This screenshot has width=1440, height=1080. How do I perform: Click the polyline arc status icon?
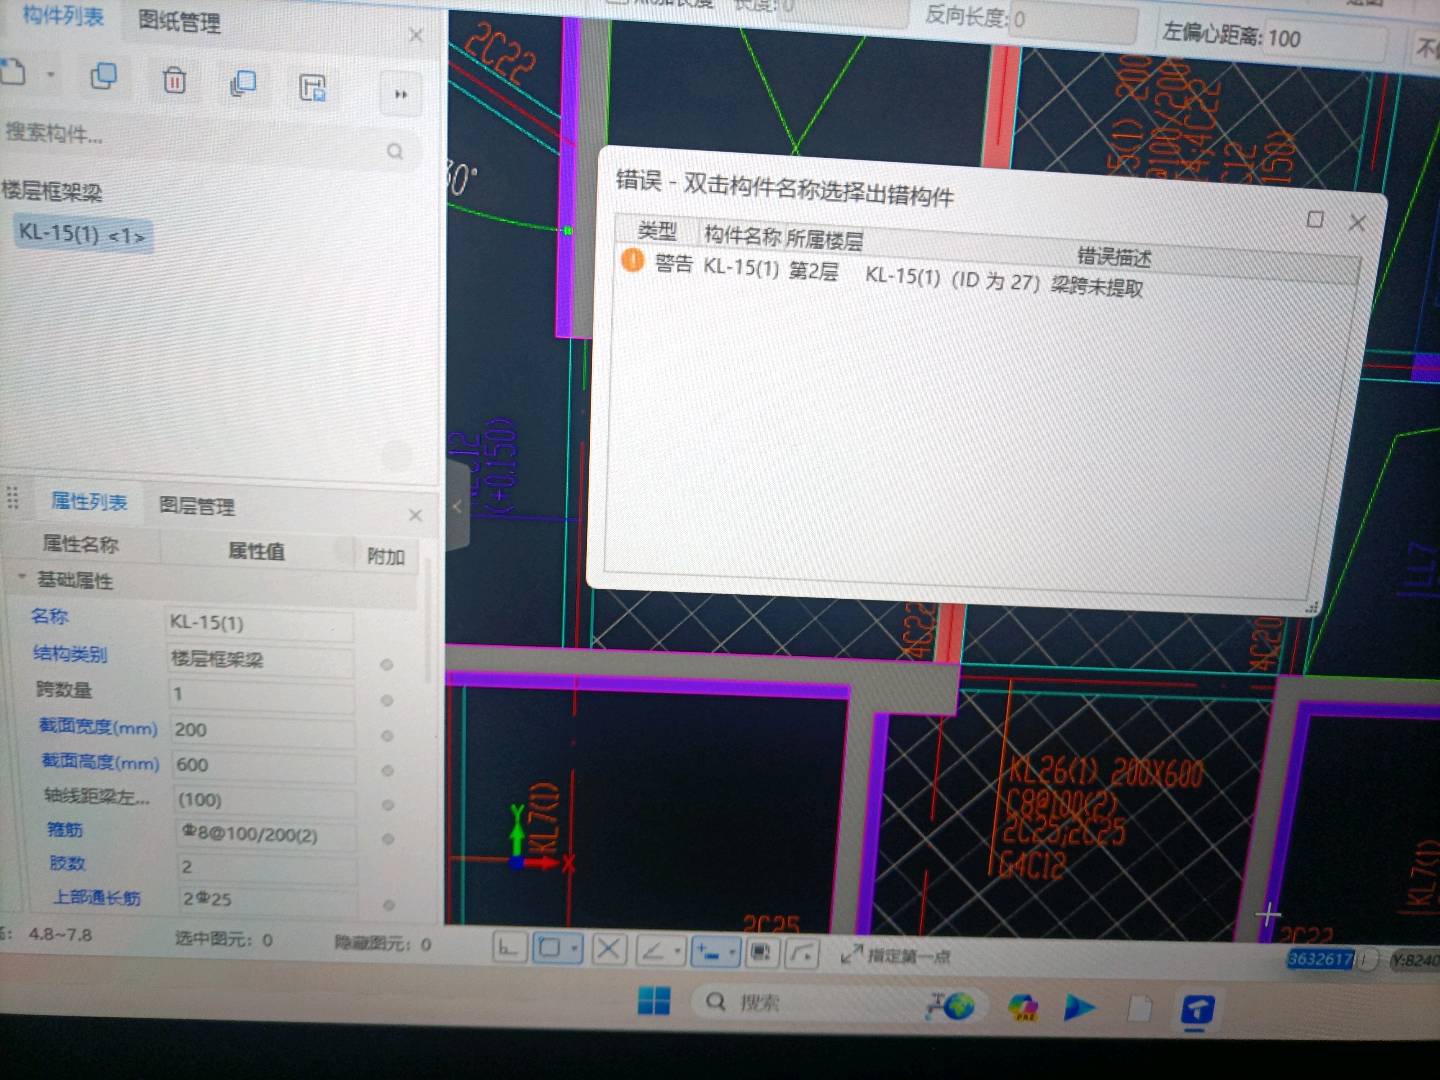click(x=802, y=954)
